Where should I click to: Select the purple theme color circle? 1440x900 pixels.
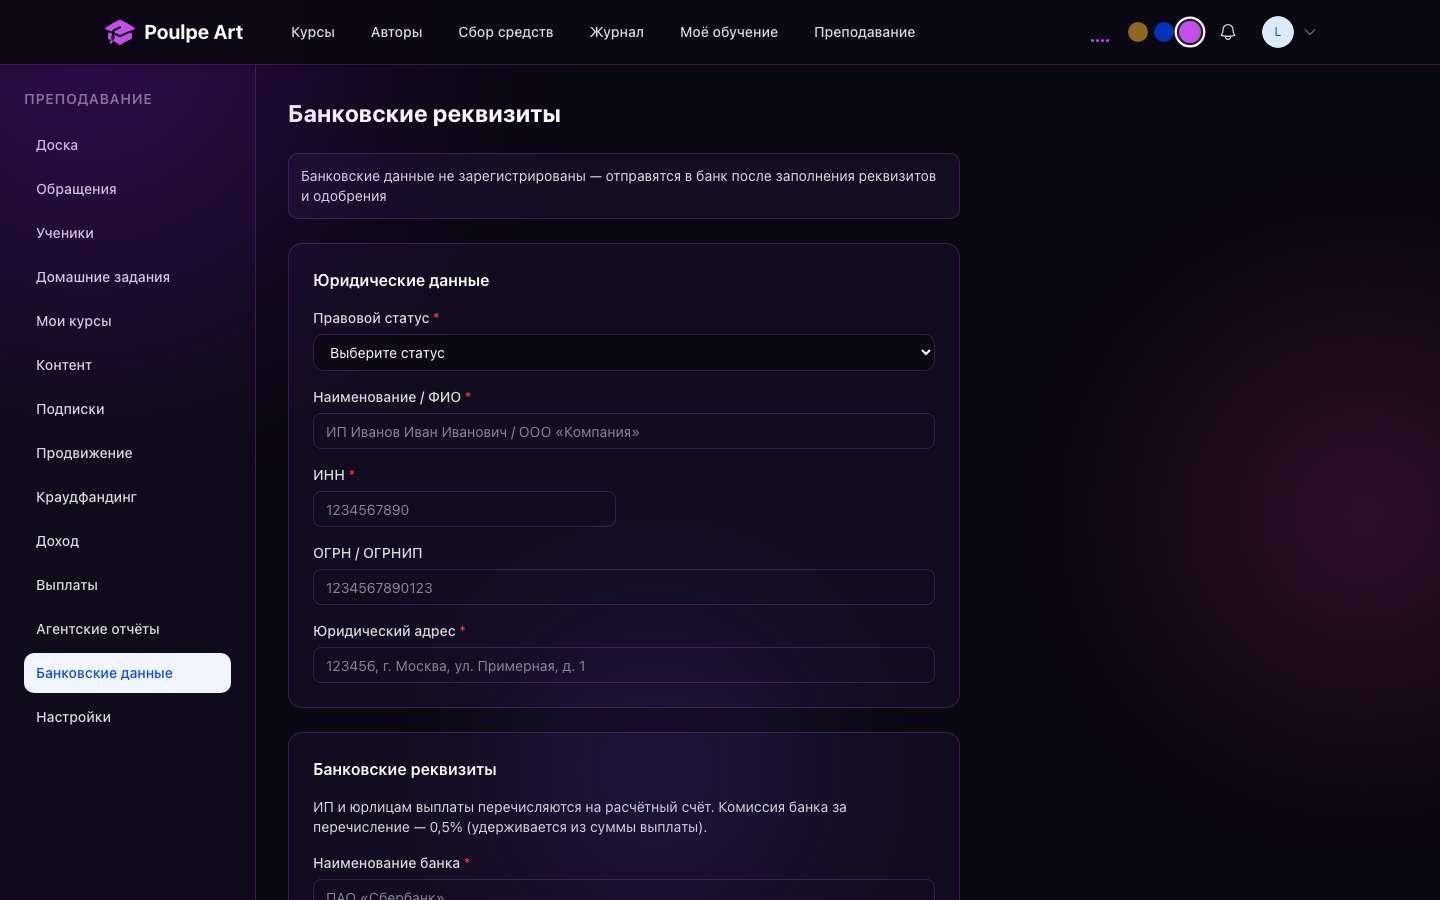(x=1190, y=32)
